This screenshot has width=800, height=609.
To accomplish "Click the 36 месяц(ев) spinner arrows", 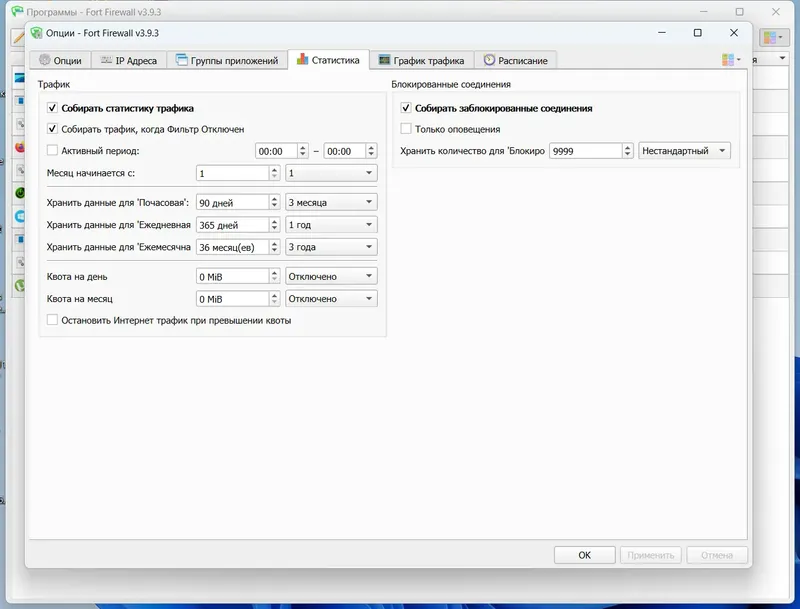I will pyautogui.click(x=274, y=247).
